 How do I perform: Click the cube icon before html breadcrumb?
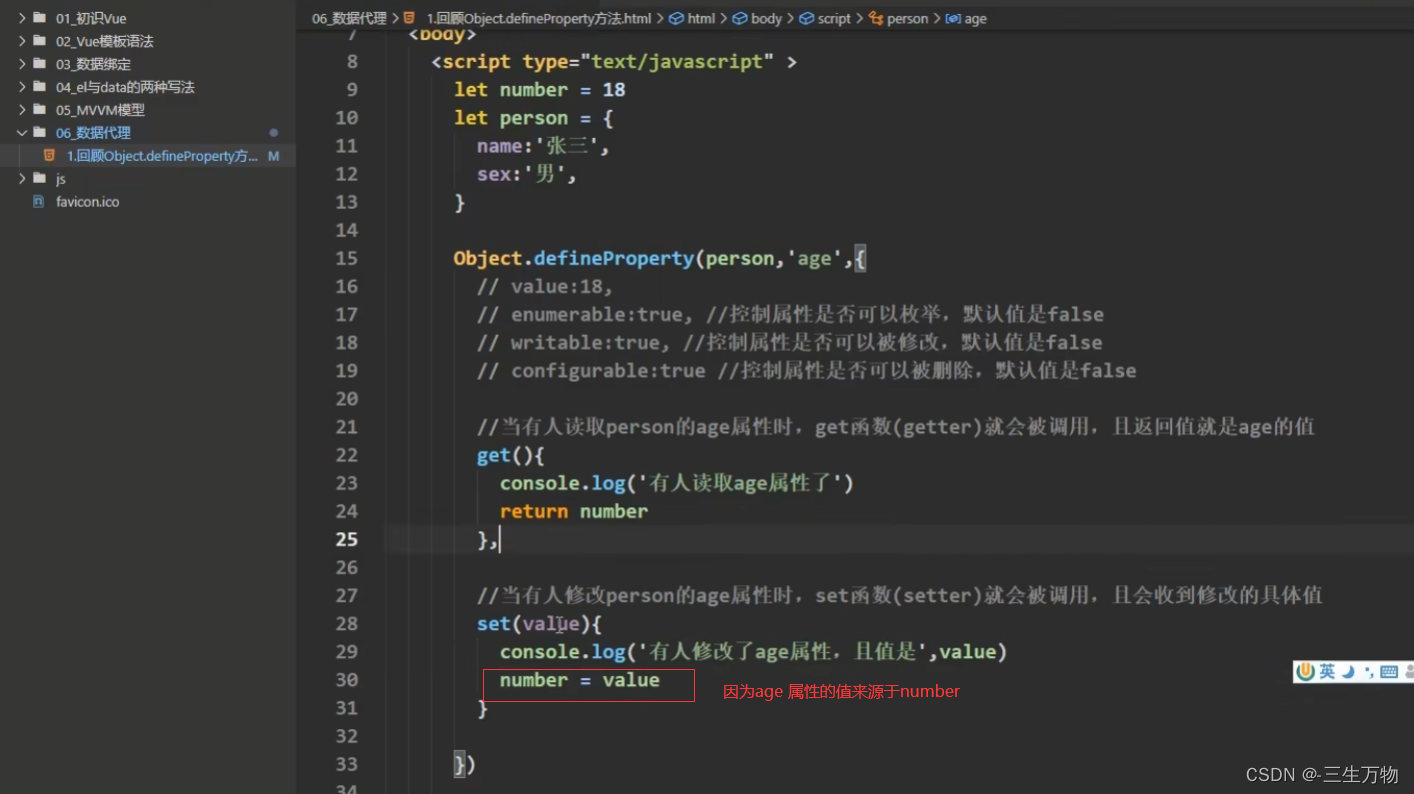click(676, 18)
